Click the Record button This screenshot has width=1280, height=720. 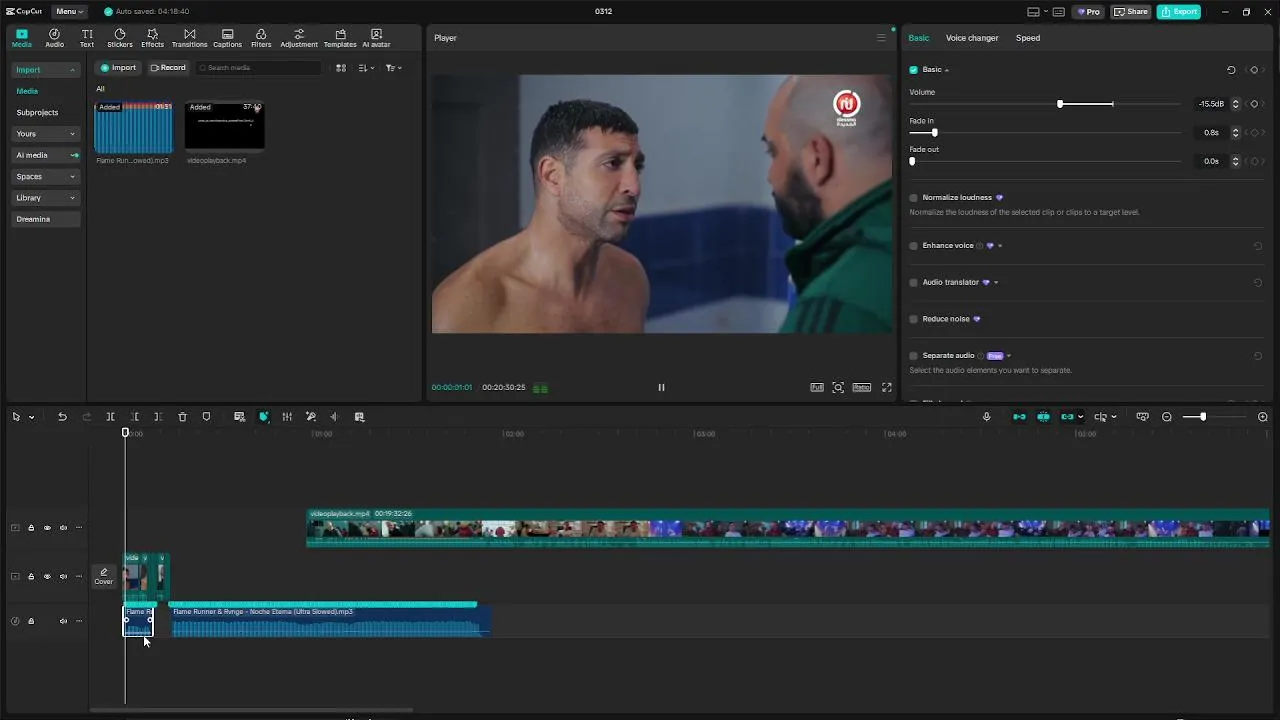(168, 68)
